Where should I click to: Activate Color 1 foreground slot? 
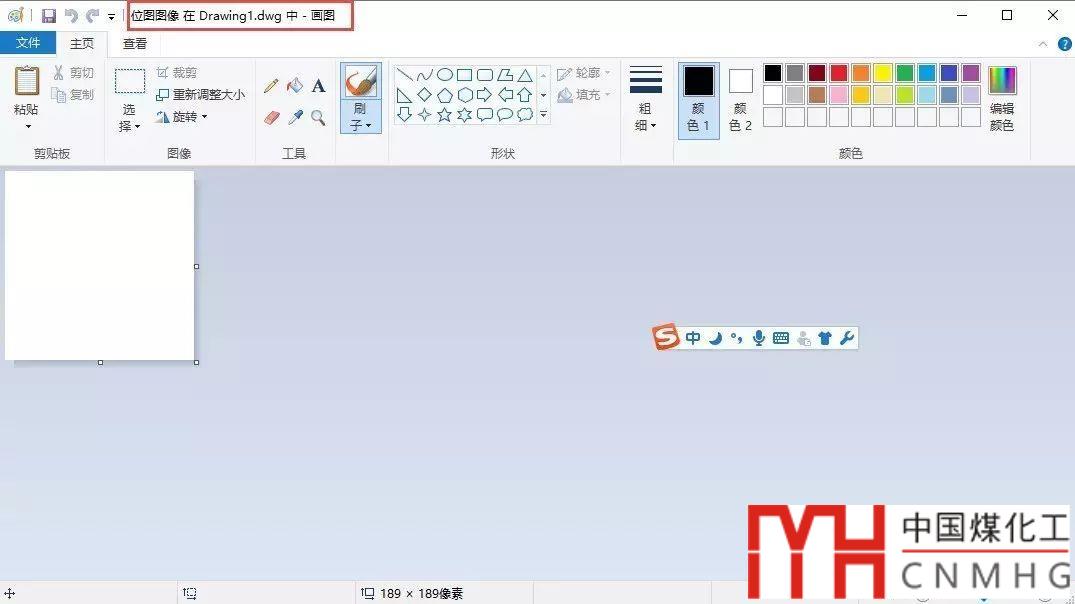click(699, 101)
